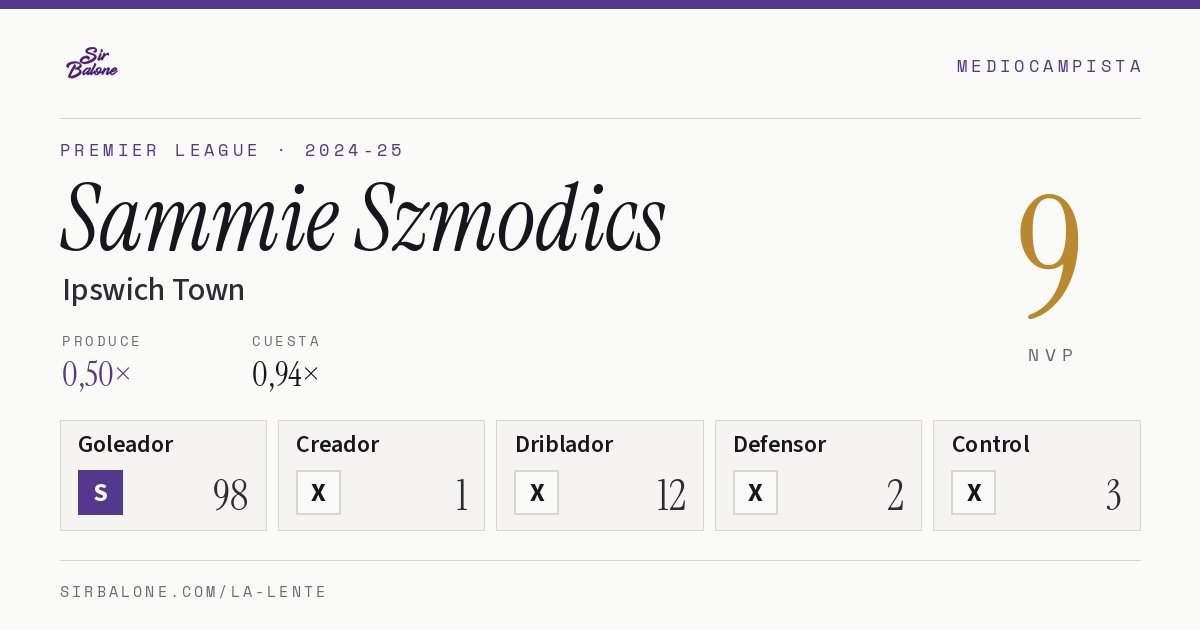Select the Driblador card score 12

[671, 495]
